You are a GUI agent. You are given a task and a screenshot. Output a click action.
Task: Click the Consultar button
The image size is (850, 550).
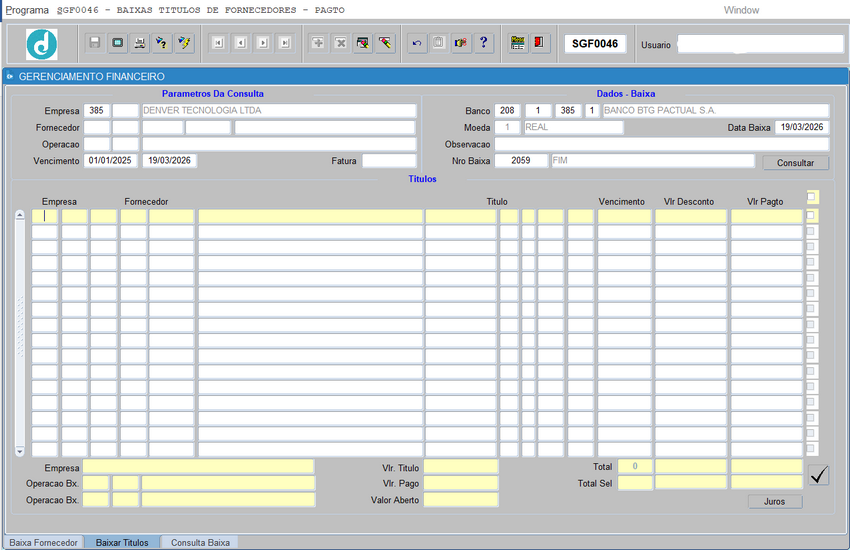pos(795,163)
